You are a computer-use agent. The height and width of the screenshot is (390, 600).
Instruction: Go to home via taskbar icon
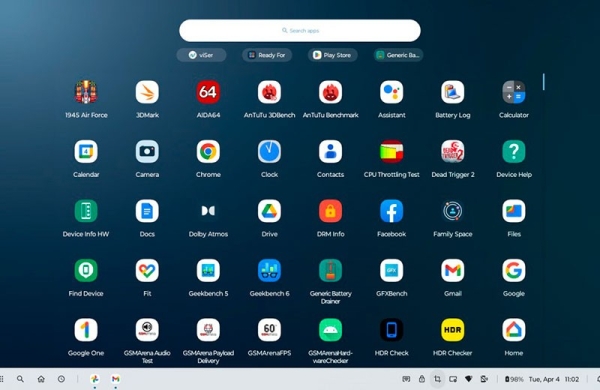[41, 379]
